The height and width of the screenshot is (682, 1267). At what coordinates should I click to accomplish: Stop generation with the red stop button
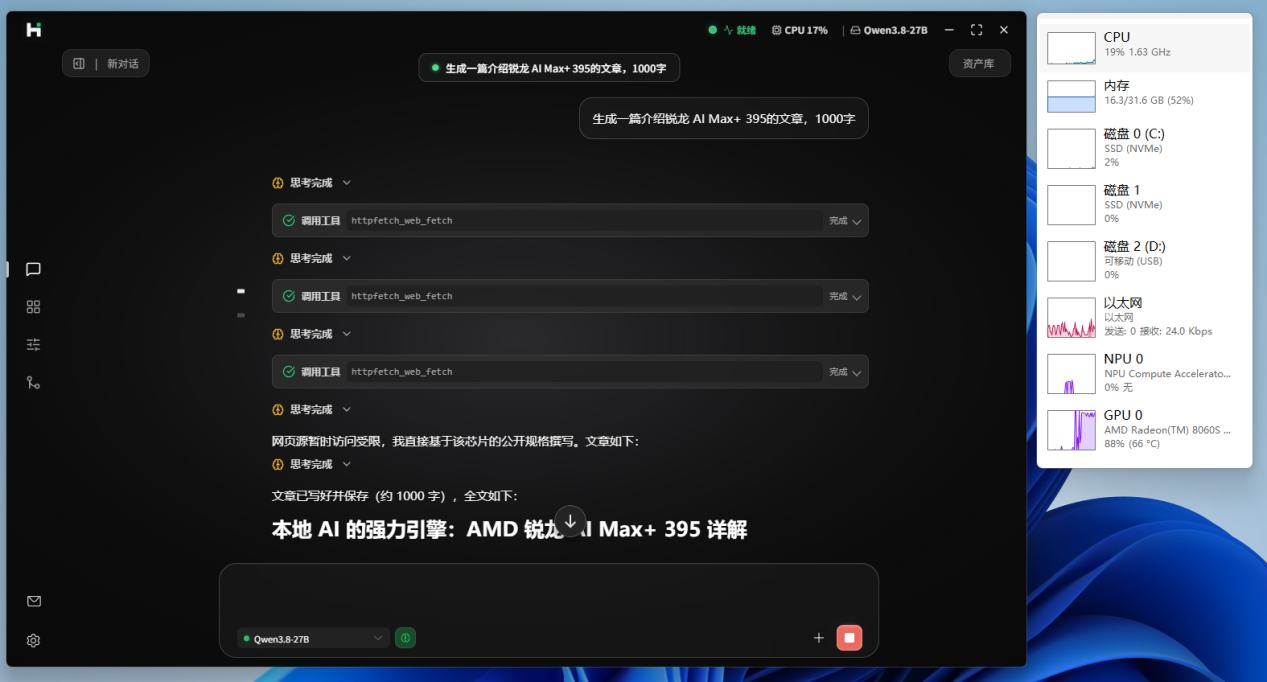pos(849,638)
